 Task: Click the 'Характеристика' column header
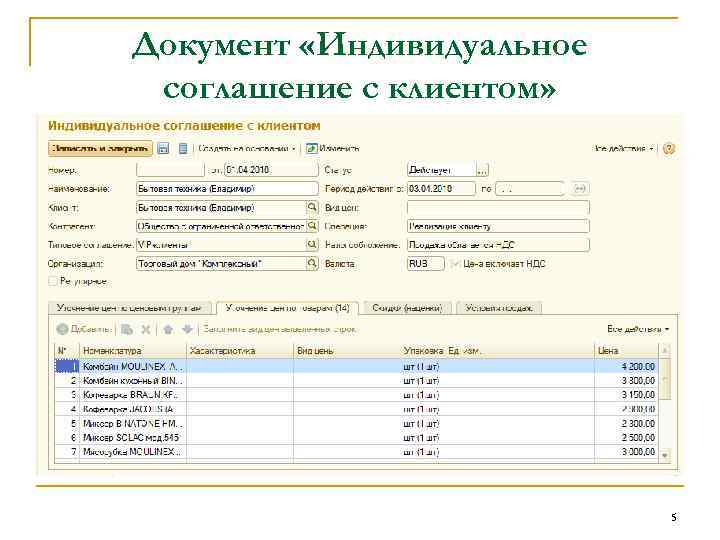(240, 351)
